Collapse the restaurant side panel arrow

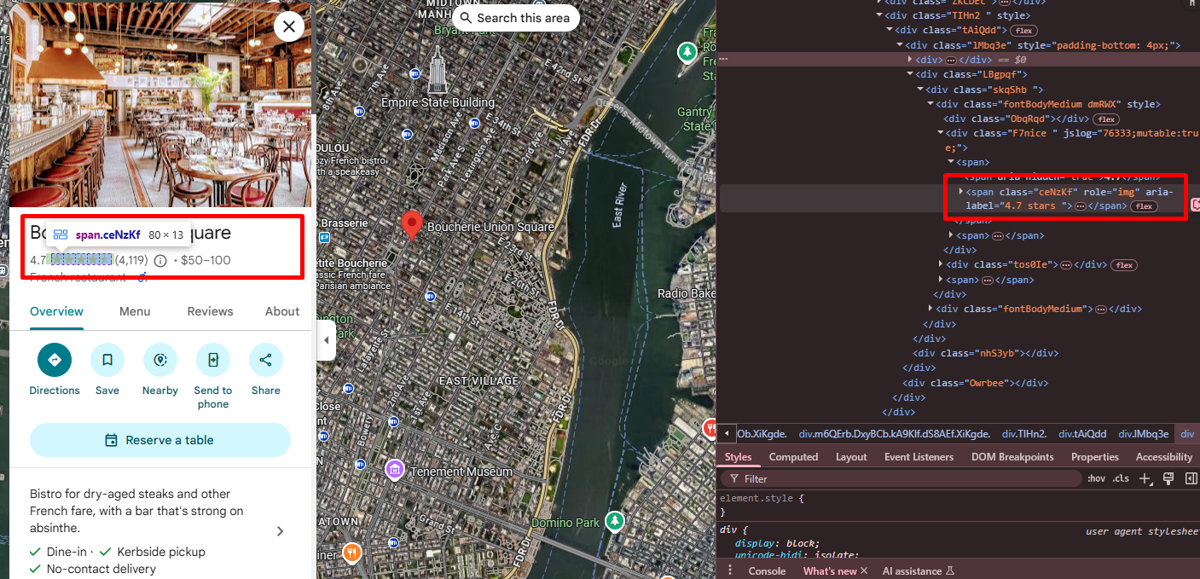[325, 340]
